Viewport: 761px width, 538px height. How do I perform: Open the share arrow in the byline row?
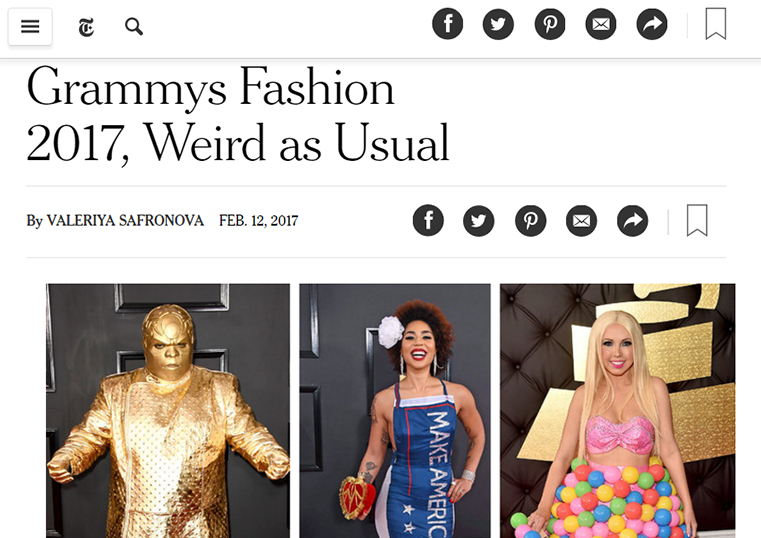pyautogui.click(x=632, y=221)
